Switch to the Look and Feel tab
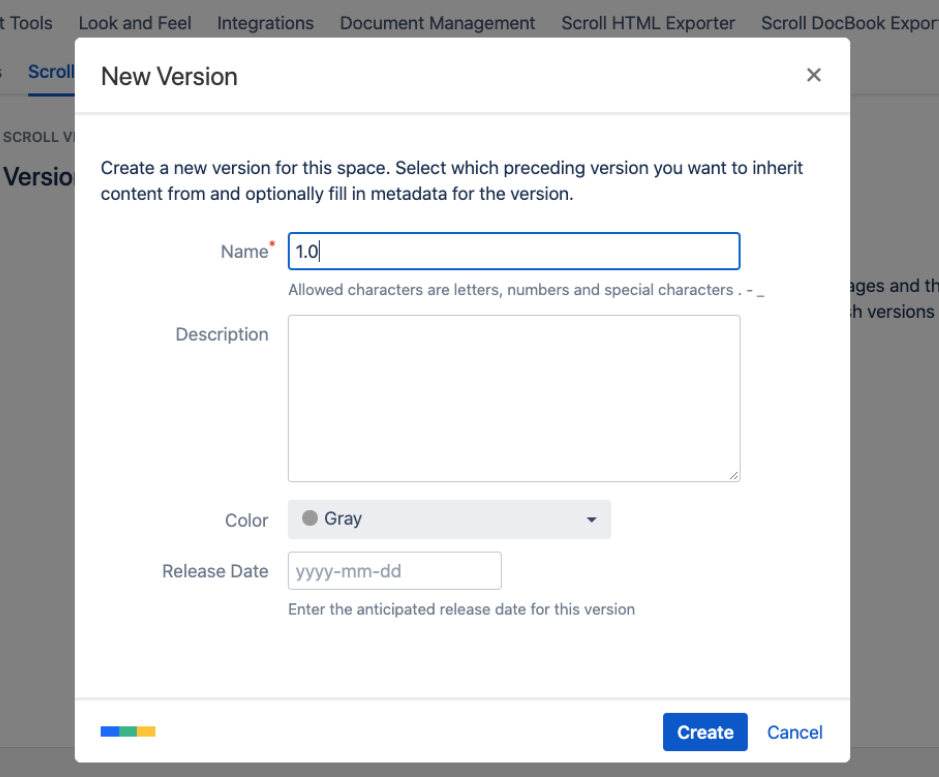 click(135, 22)
